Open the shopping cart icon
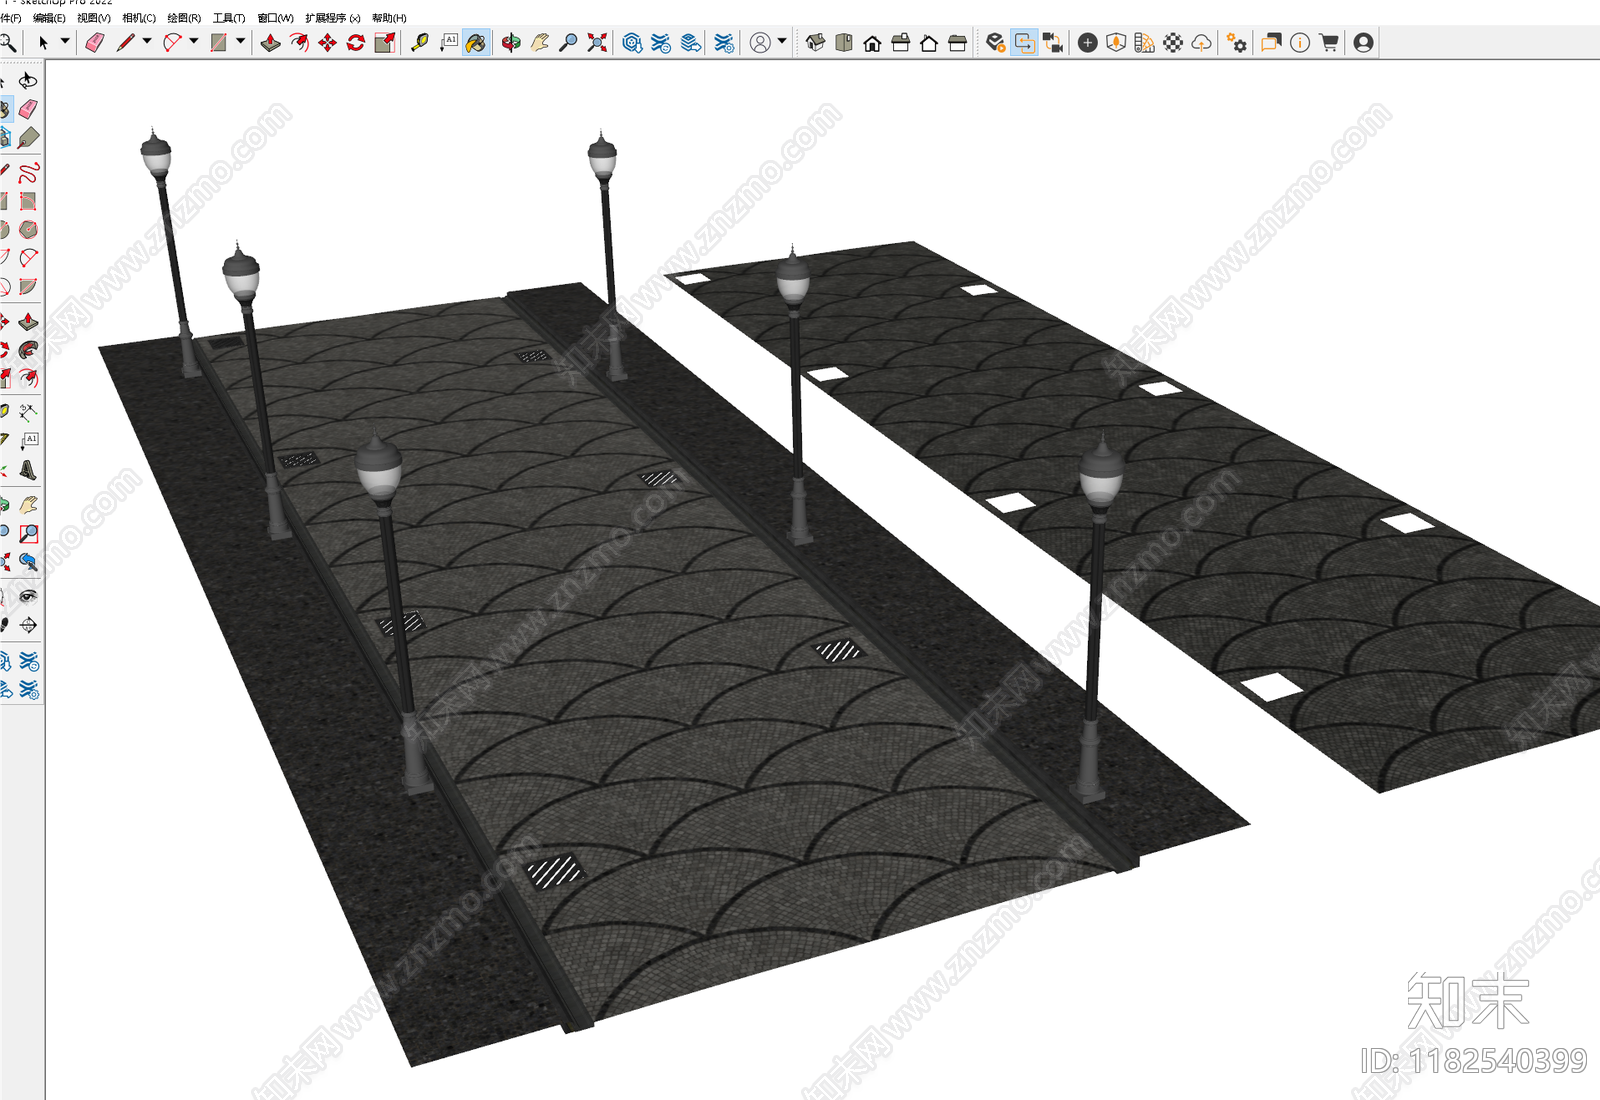This screenshot has height=1100, width=1600. [1329, 42]
